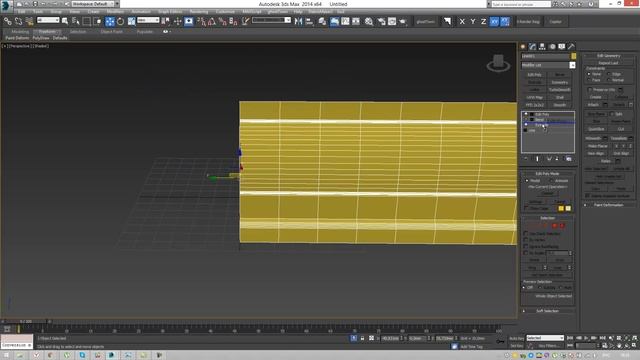Restrict movement to the X axis

(x=462, y=21)
